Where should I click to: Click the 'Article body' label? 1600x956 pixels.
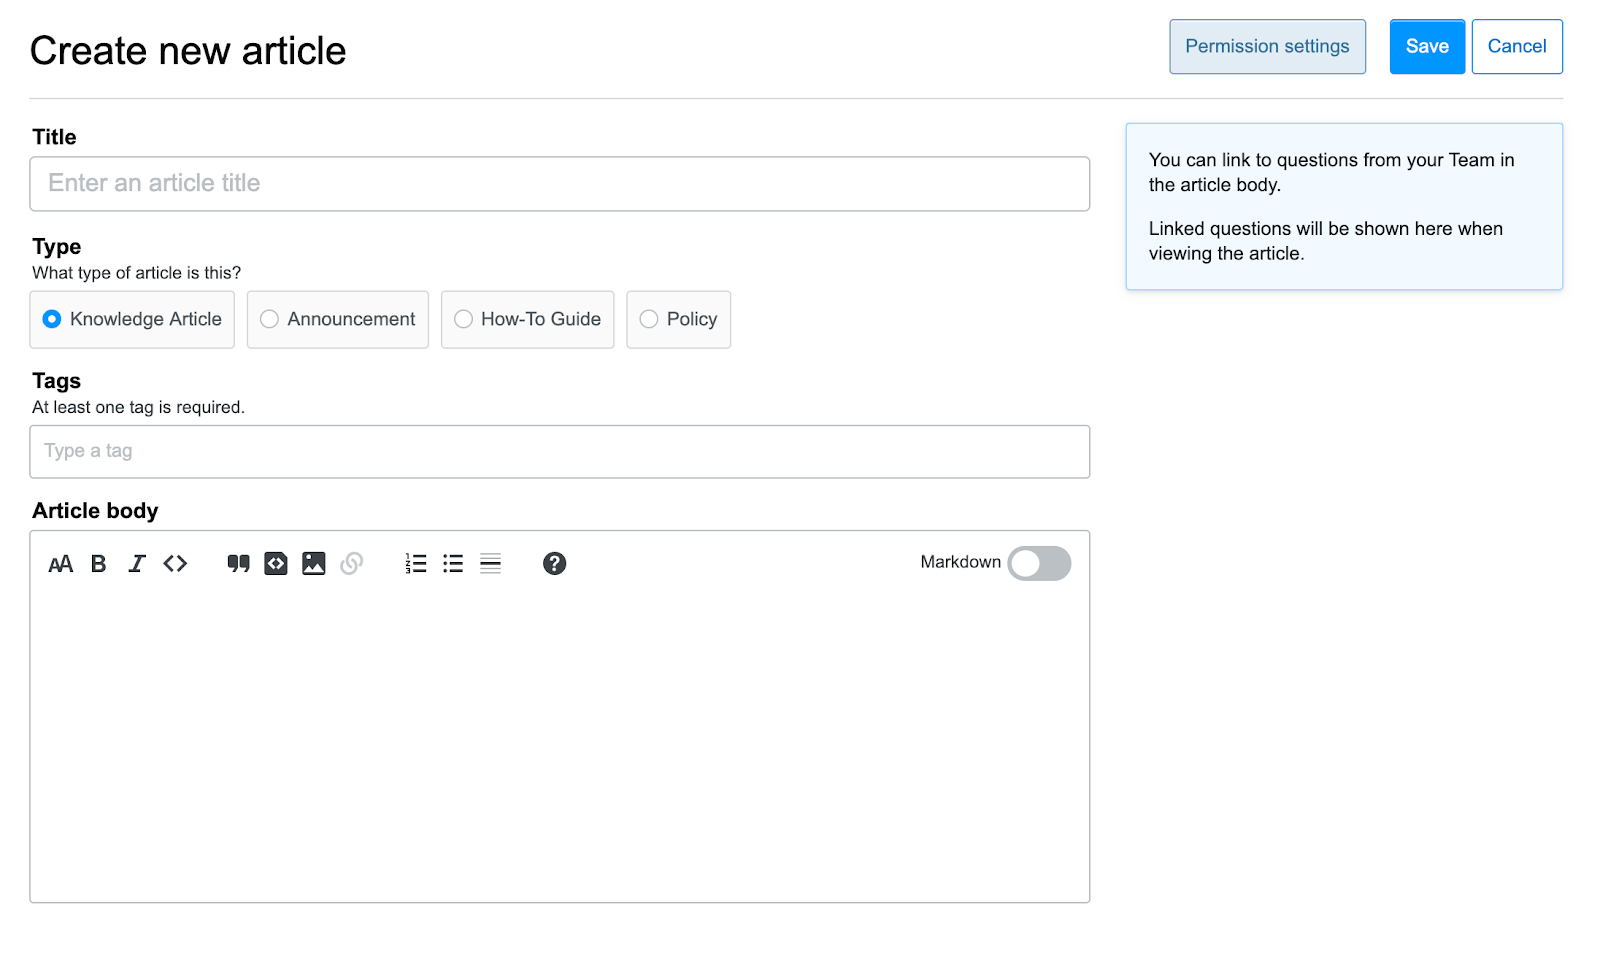(x=95, y=511)
